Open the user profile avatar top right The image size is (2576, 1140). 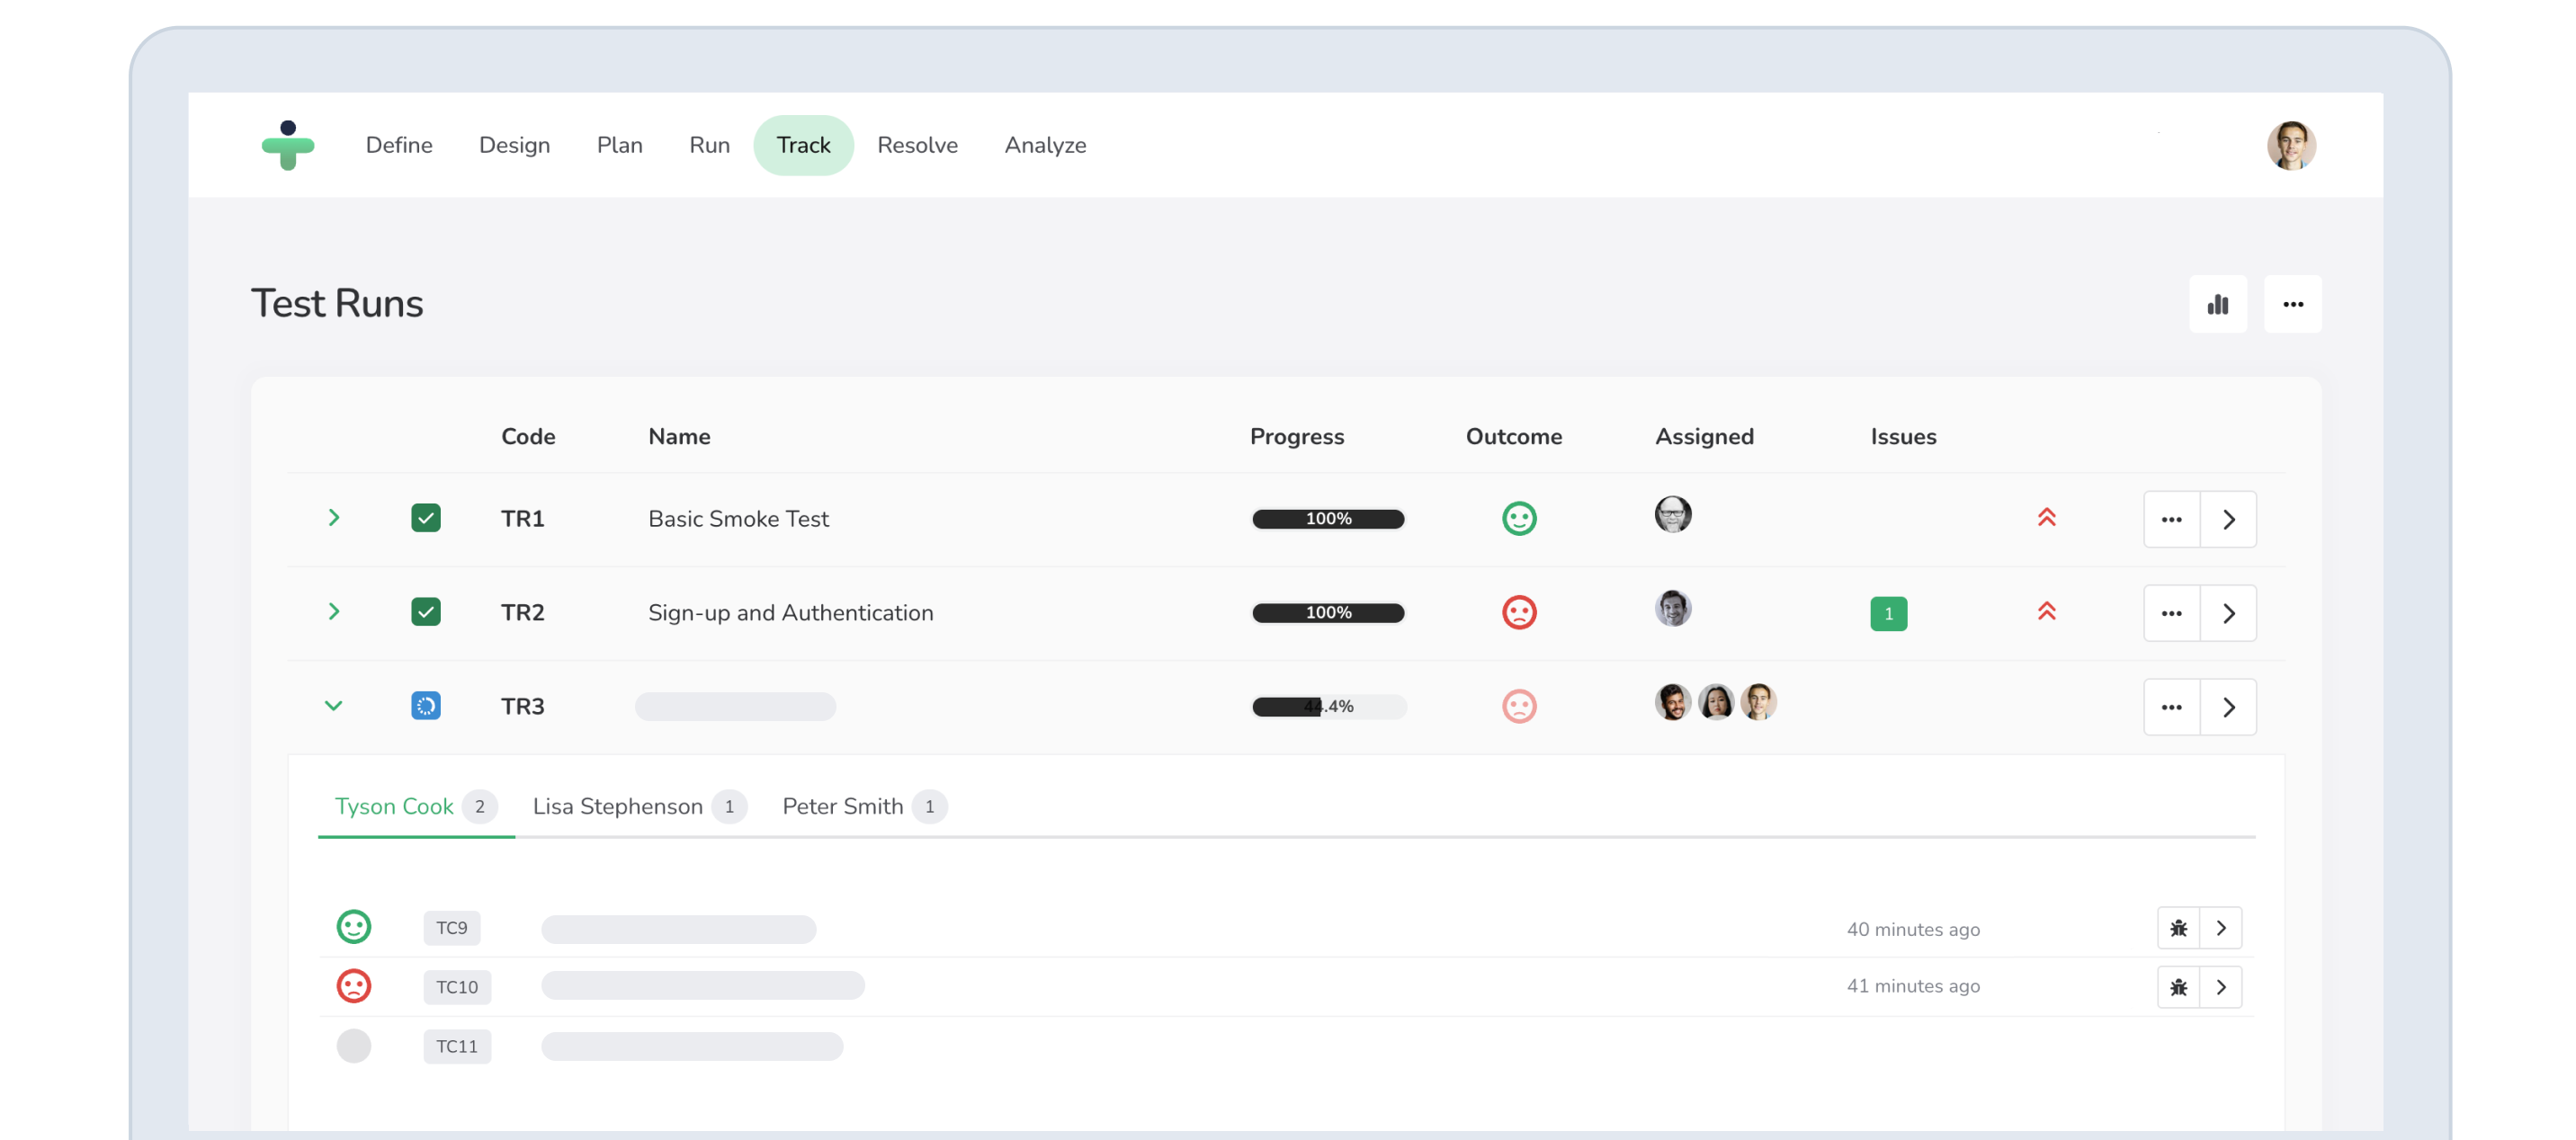(2291, 145)
